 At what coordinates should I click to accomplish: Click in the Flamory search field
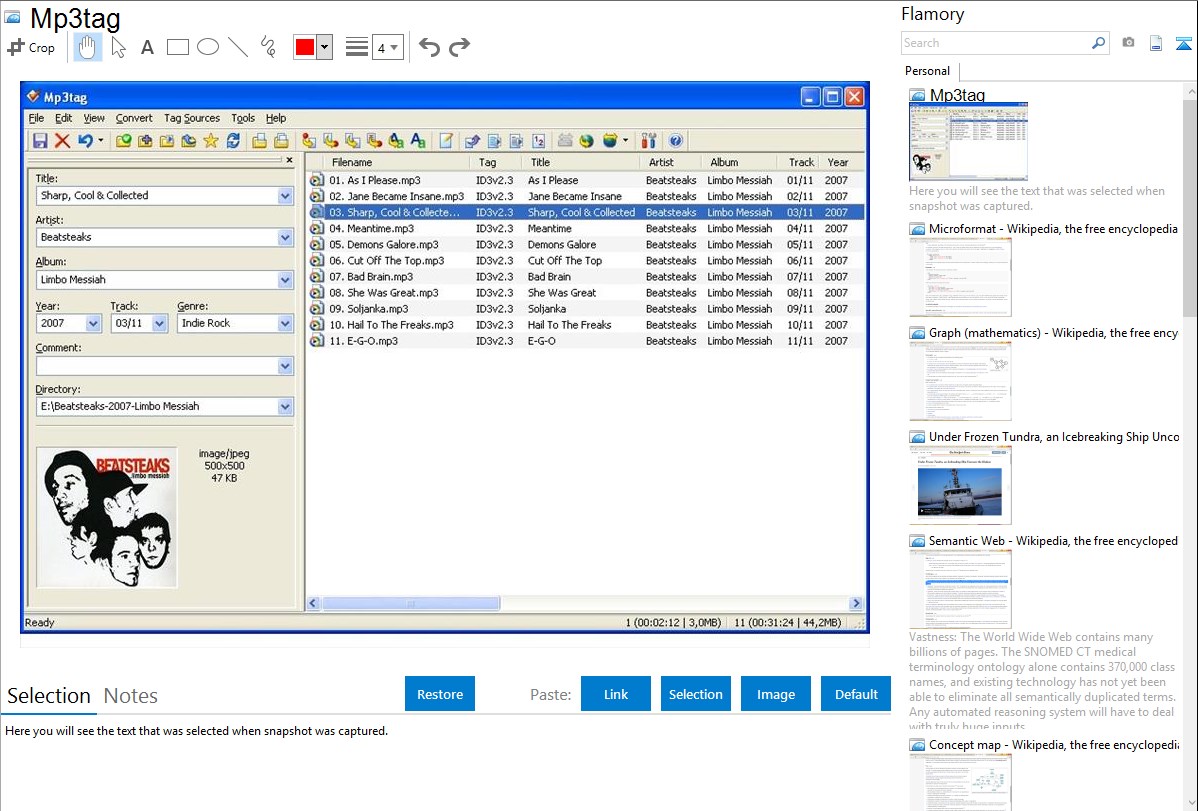(x=995, y=43)
